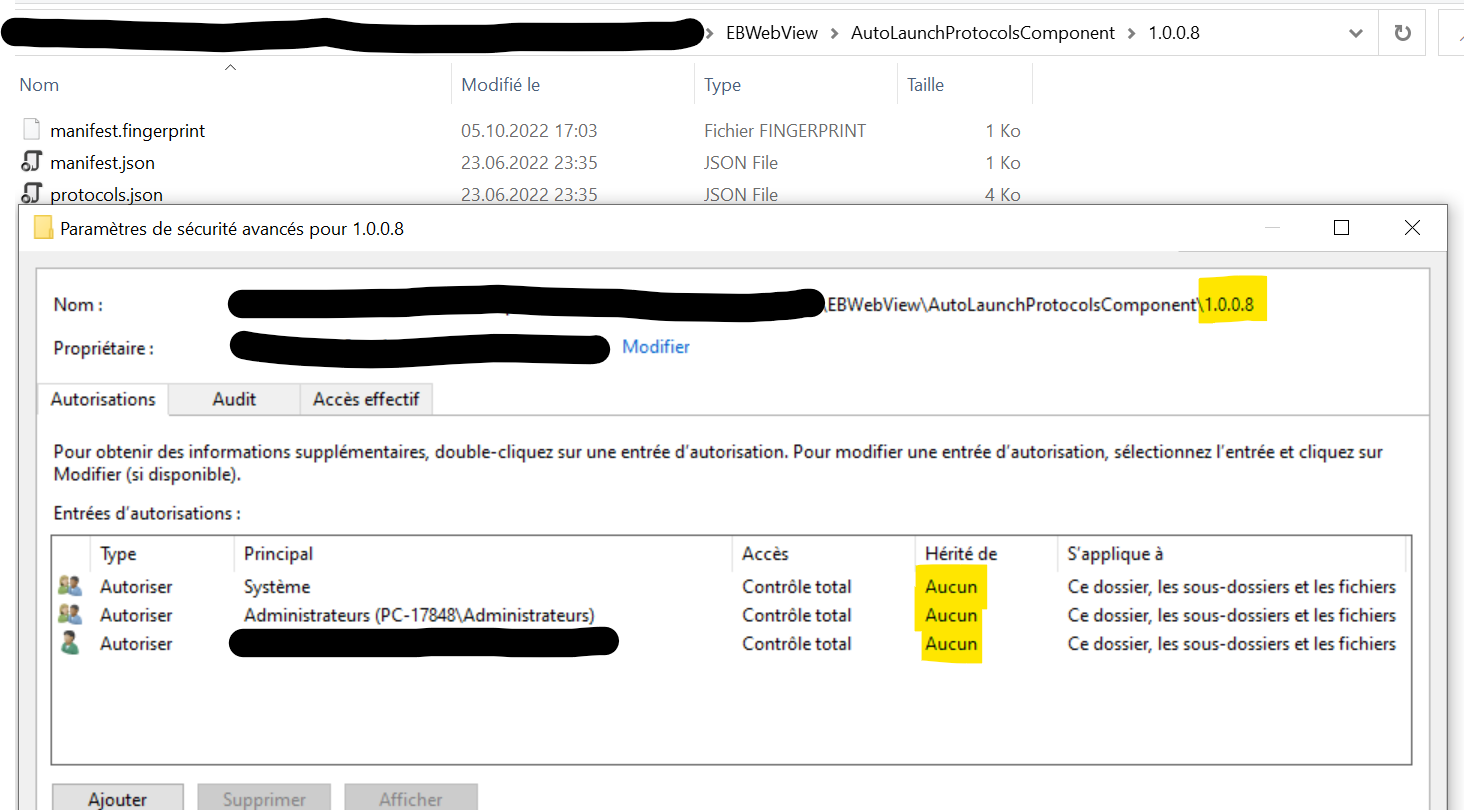Click the Modifier link next to Propriétaire
1464x810 pixels.
click(x=655, y=346)
